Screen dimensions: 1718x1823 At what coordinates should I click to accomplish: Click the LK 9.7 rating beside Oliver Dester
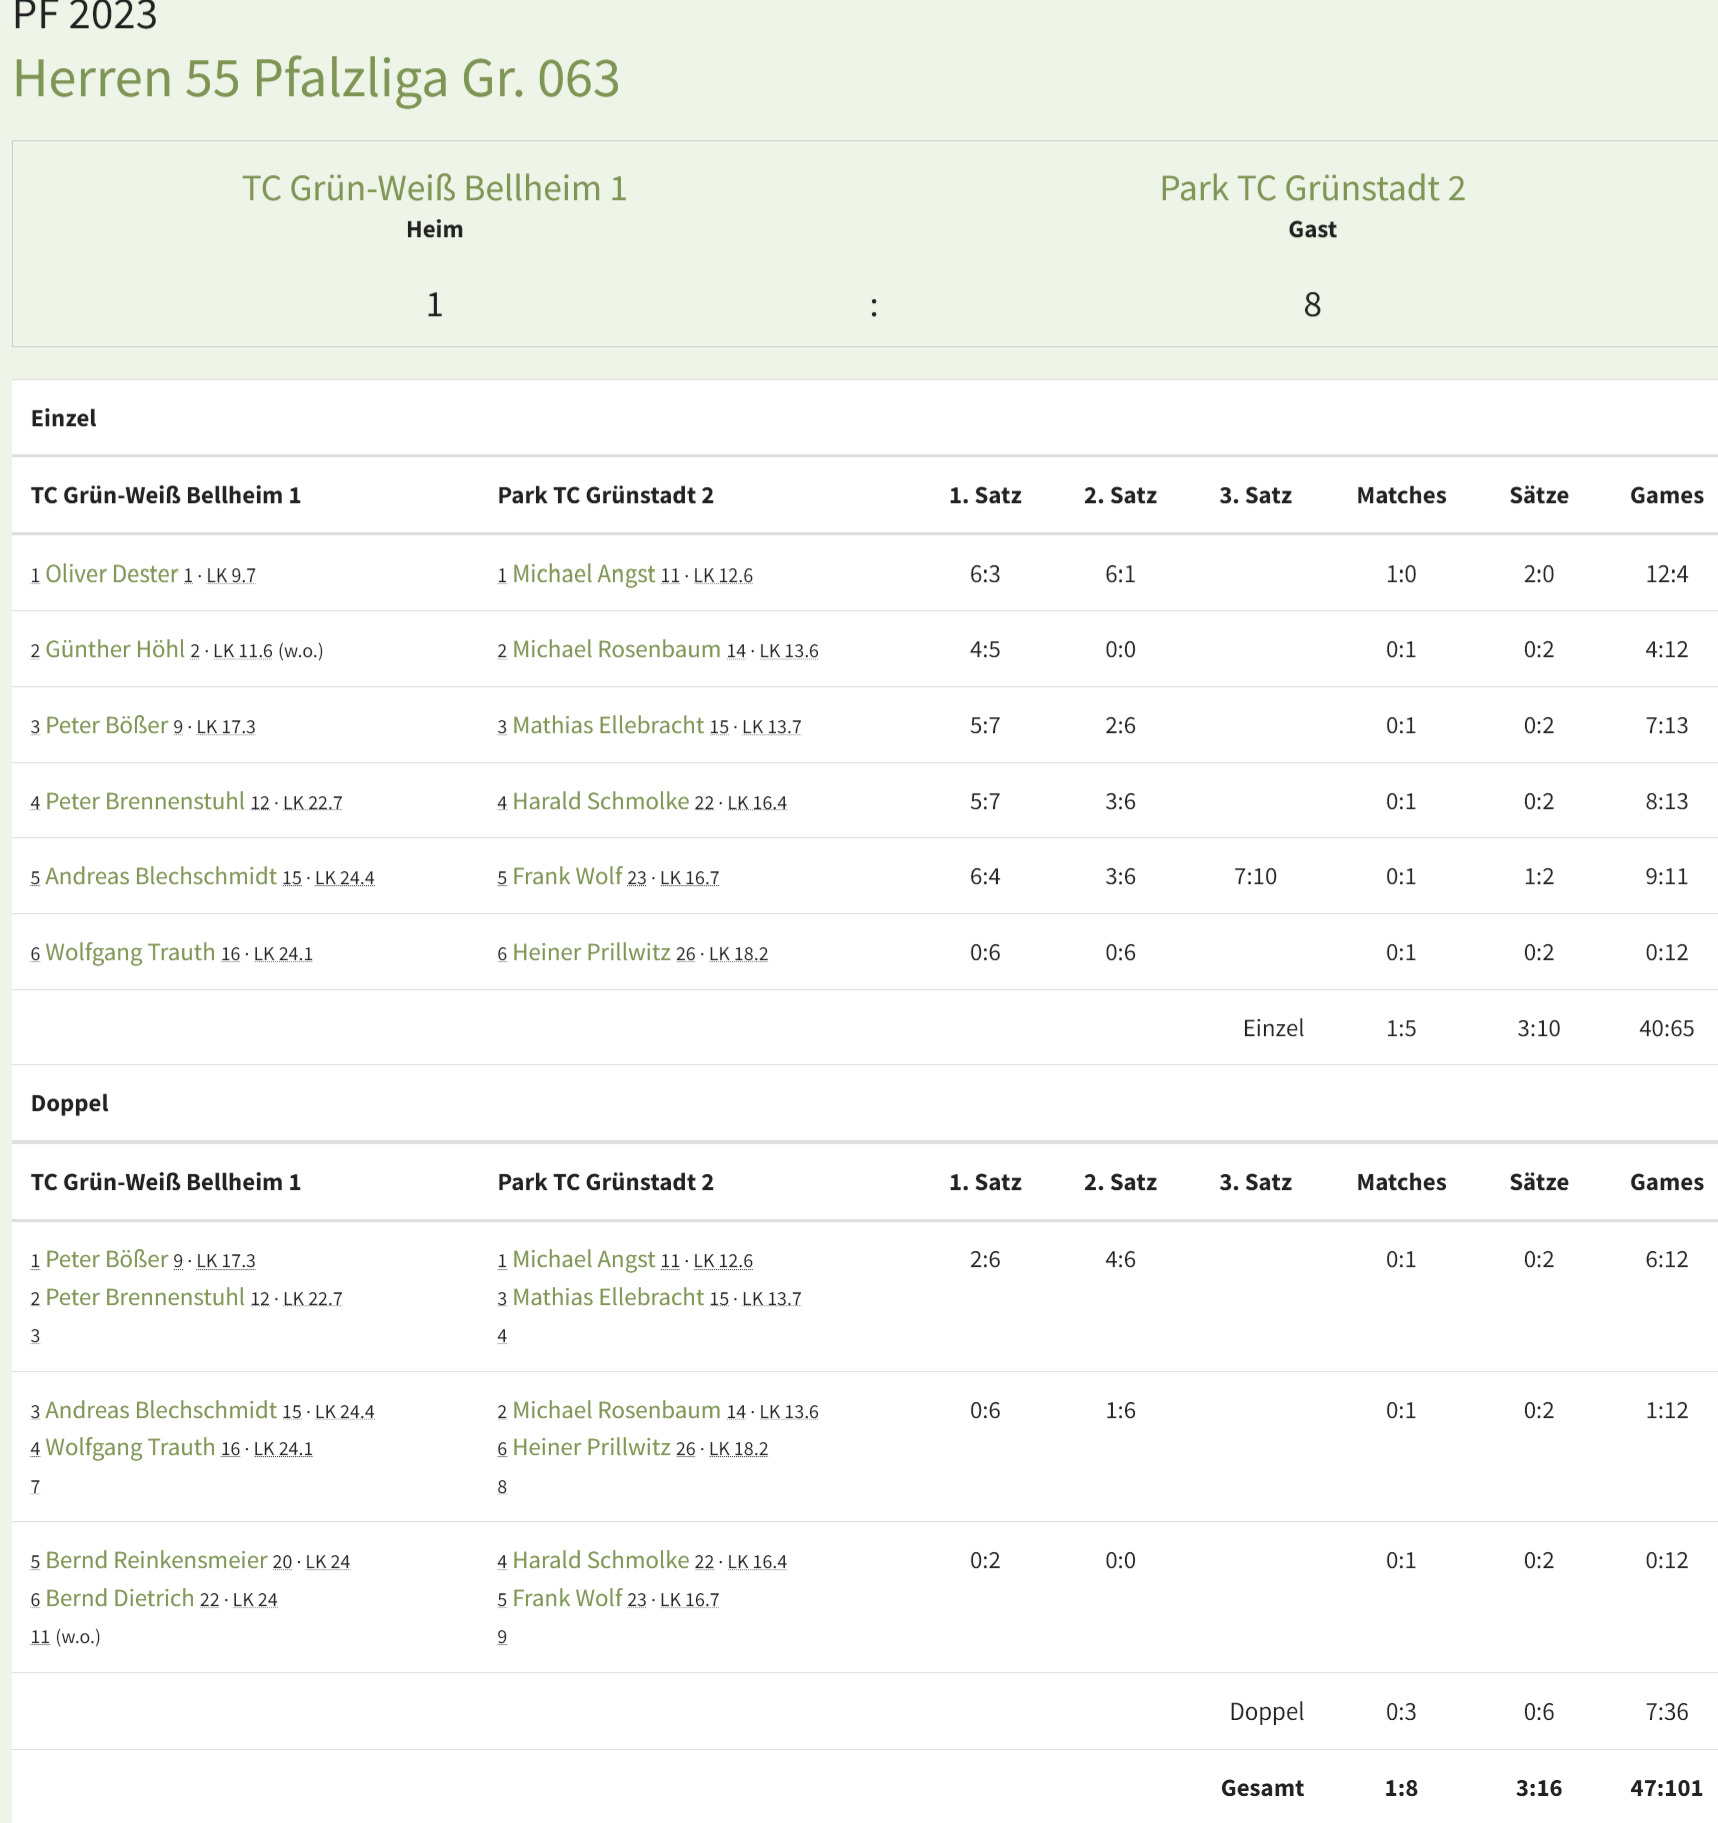tap(231, 576)
